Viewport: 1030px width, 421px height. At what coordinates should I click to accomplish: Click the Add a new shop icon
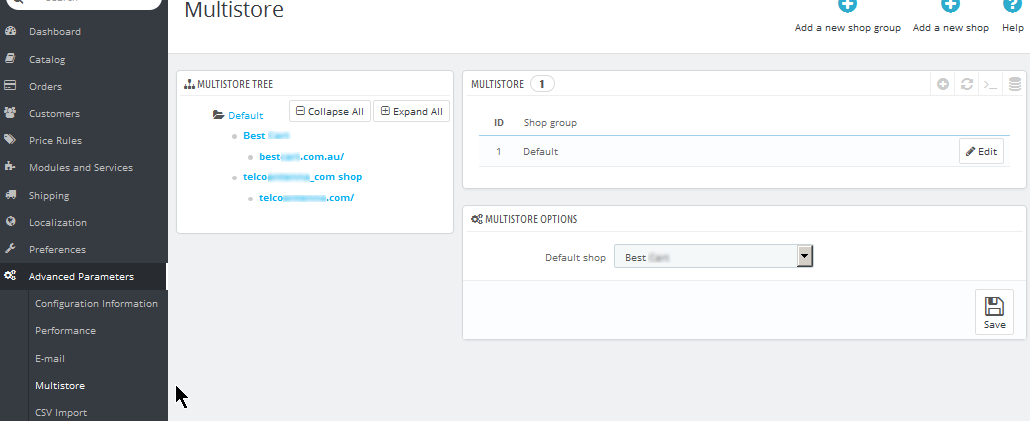tap(951, 6)
